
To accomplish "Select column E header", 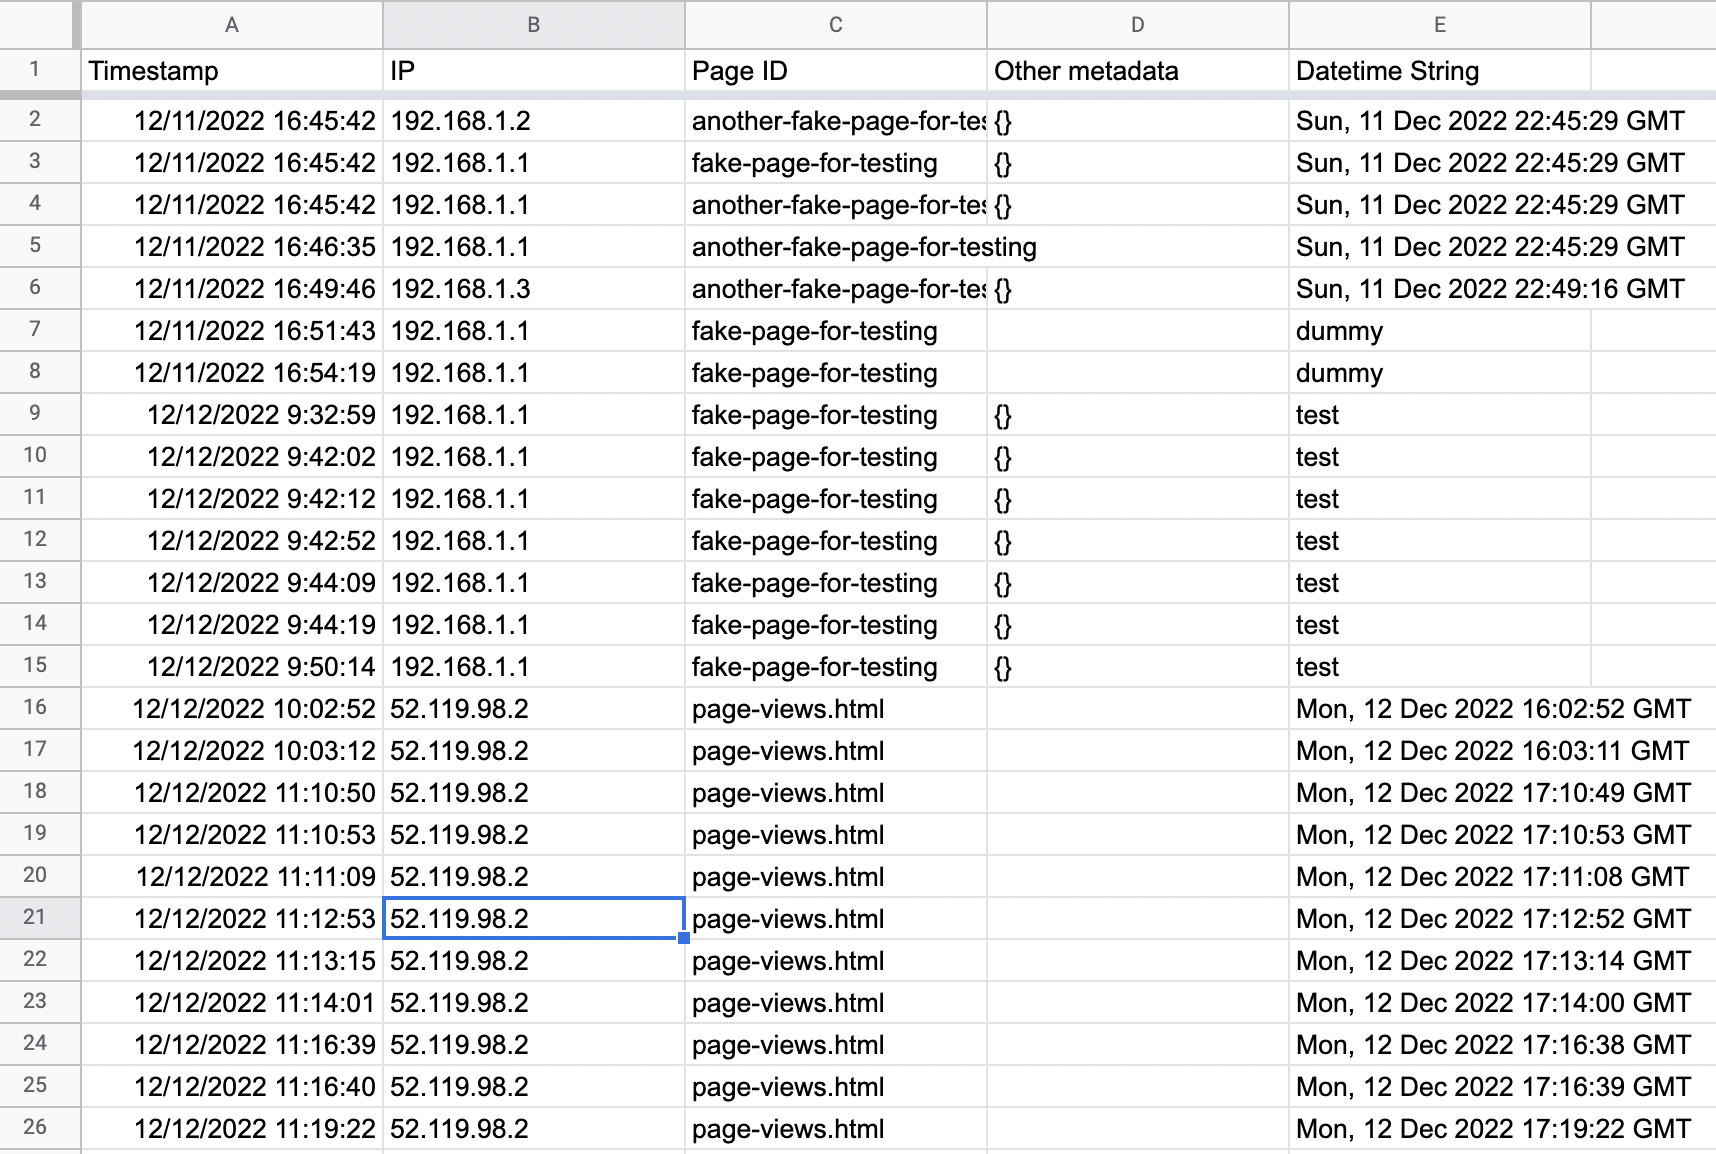I will click(1440, 25).
